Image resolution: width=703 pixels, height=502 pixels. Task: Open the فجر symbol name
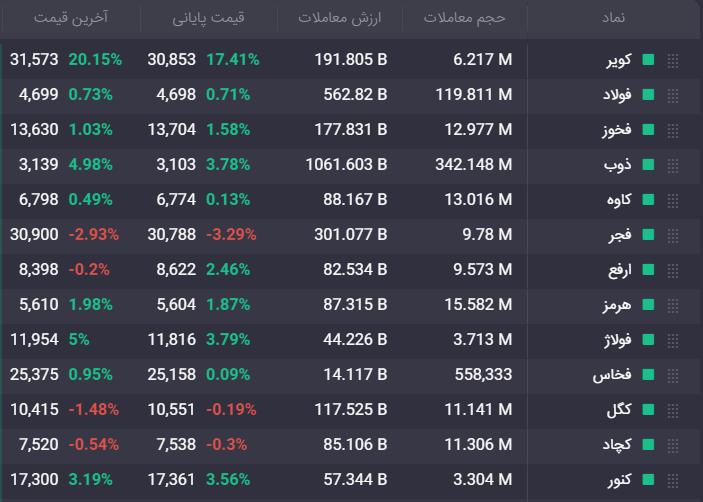tap(620, 235)
